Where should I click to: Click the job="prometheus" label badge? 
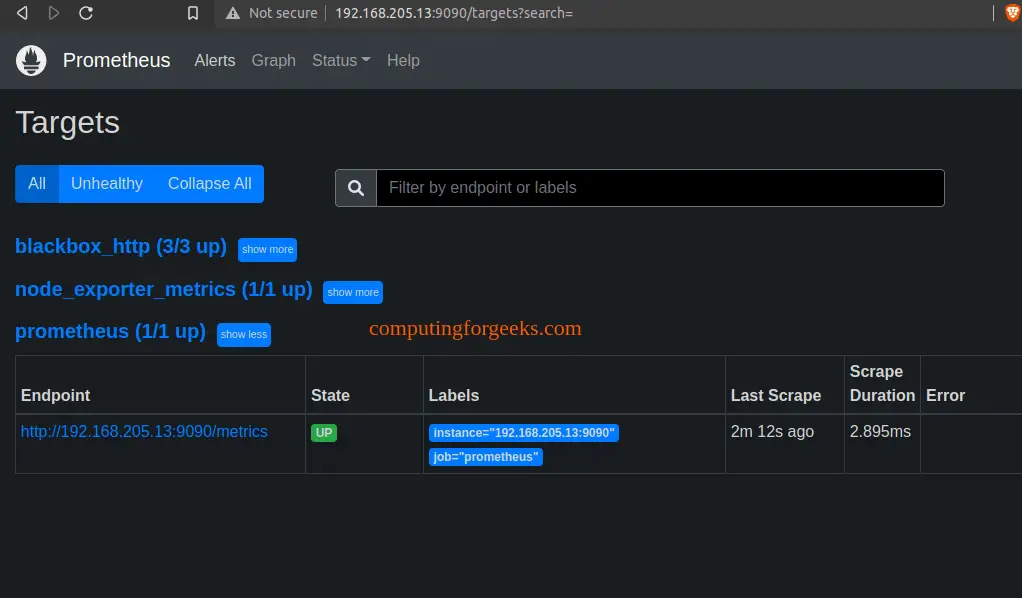click(486, 457)
